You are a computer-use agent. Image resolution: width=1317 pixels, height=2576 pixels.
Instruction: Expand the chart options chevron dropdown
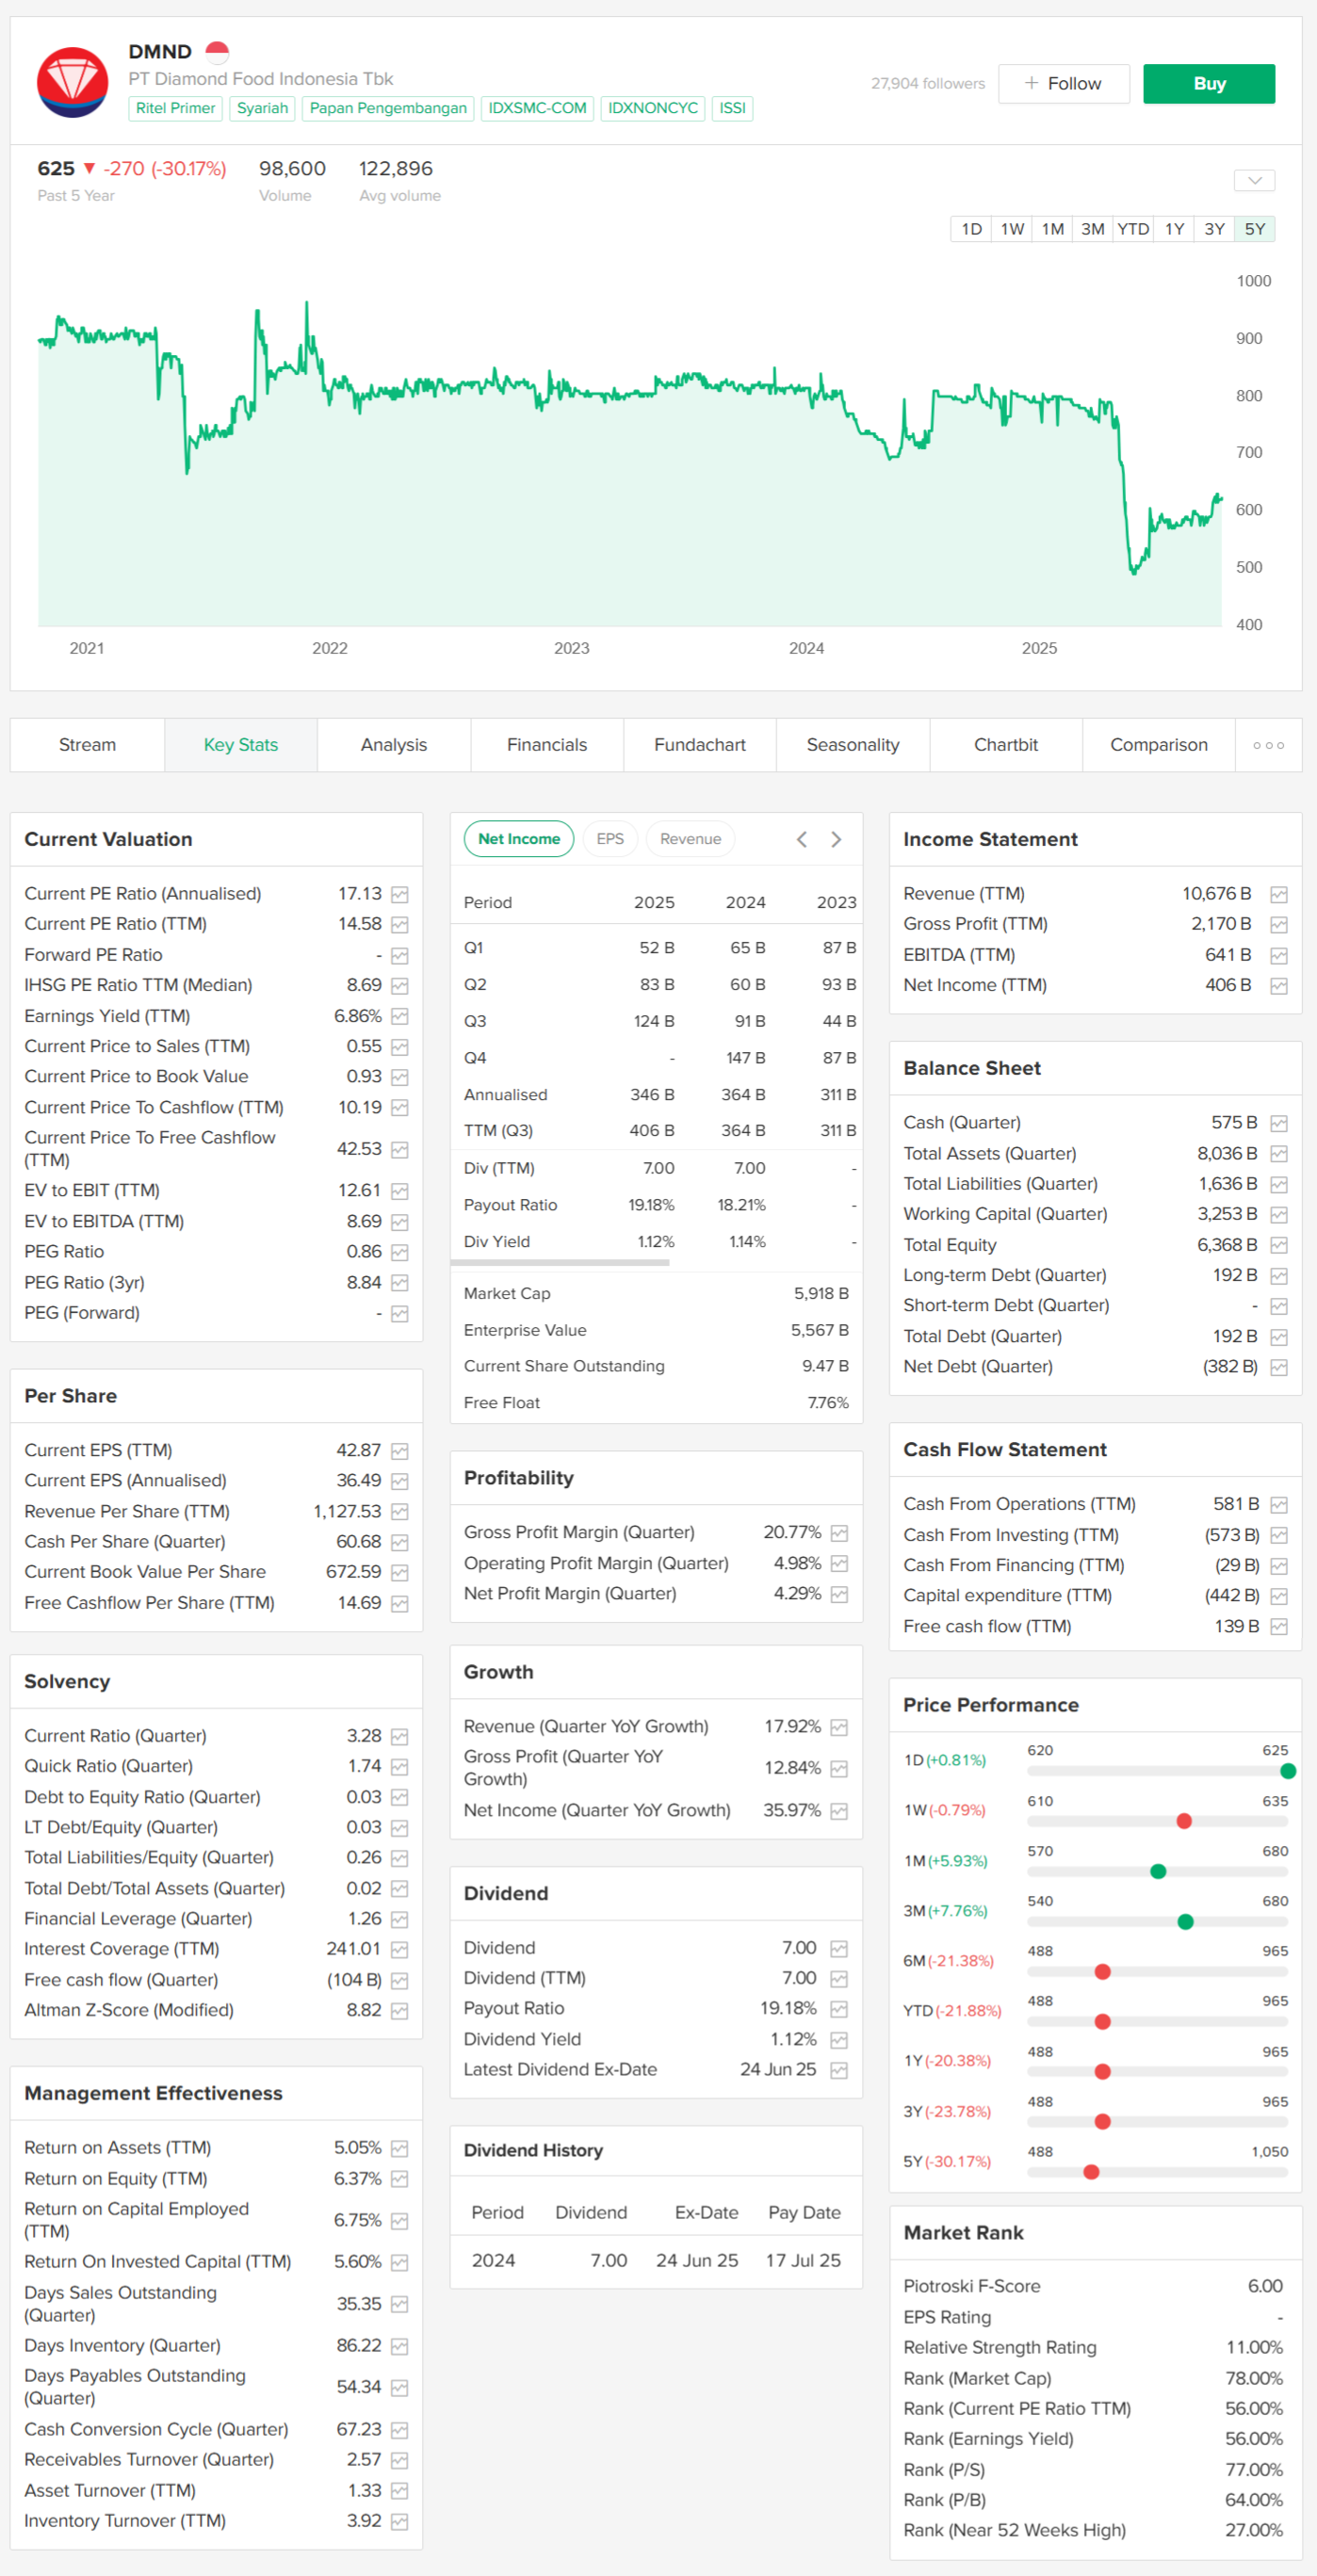(x=1254, y=181)
